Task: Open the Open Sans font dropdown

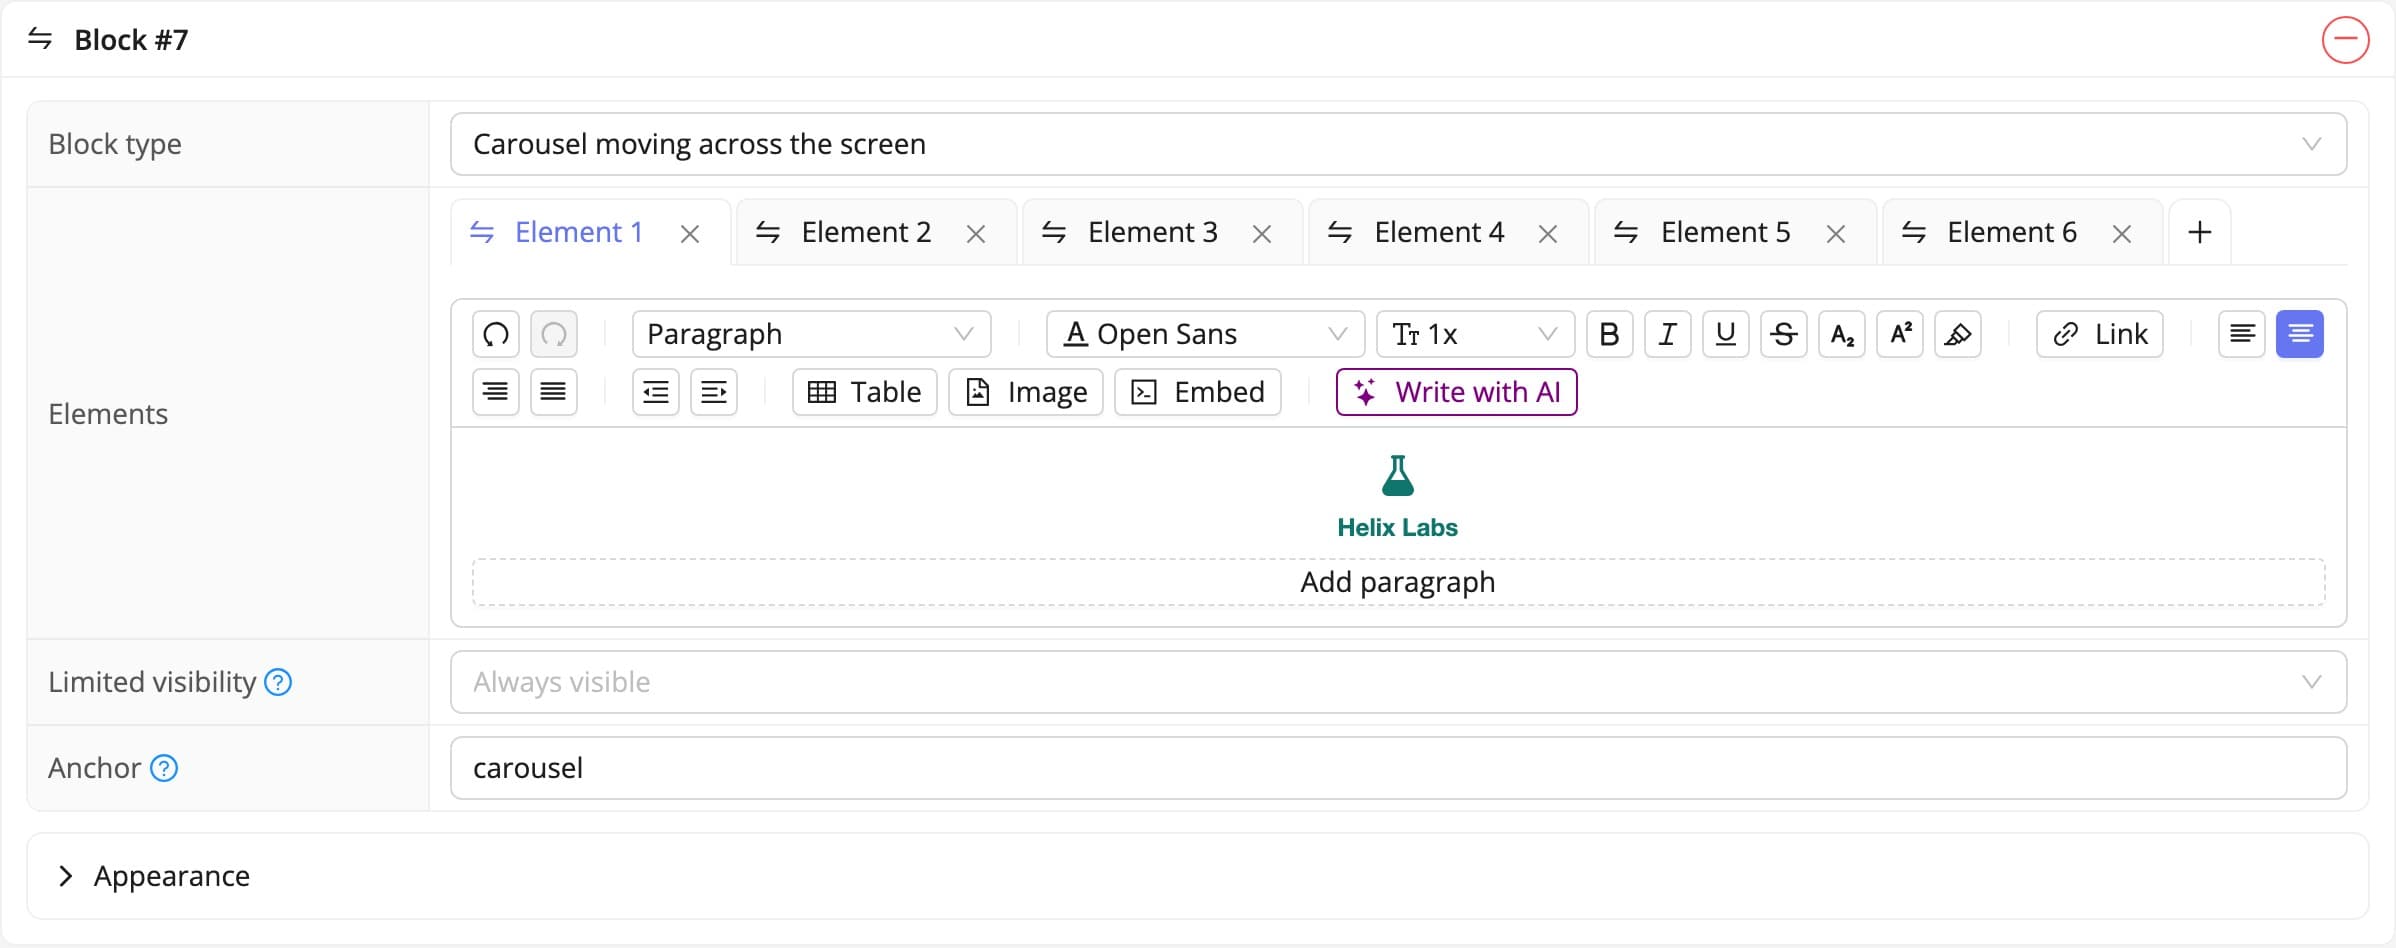Action: tap(1206, 334)
